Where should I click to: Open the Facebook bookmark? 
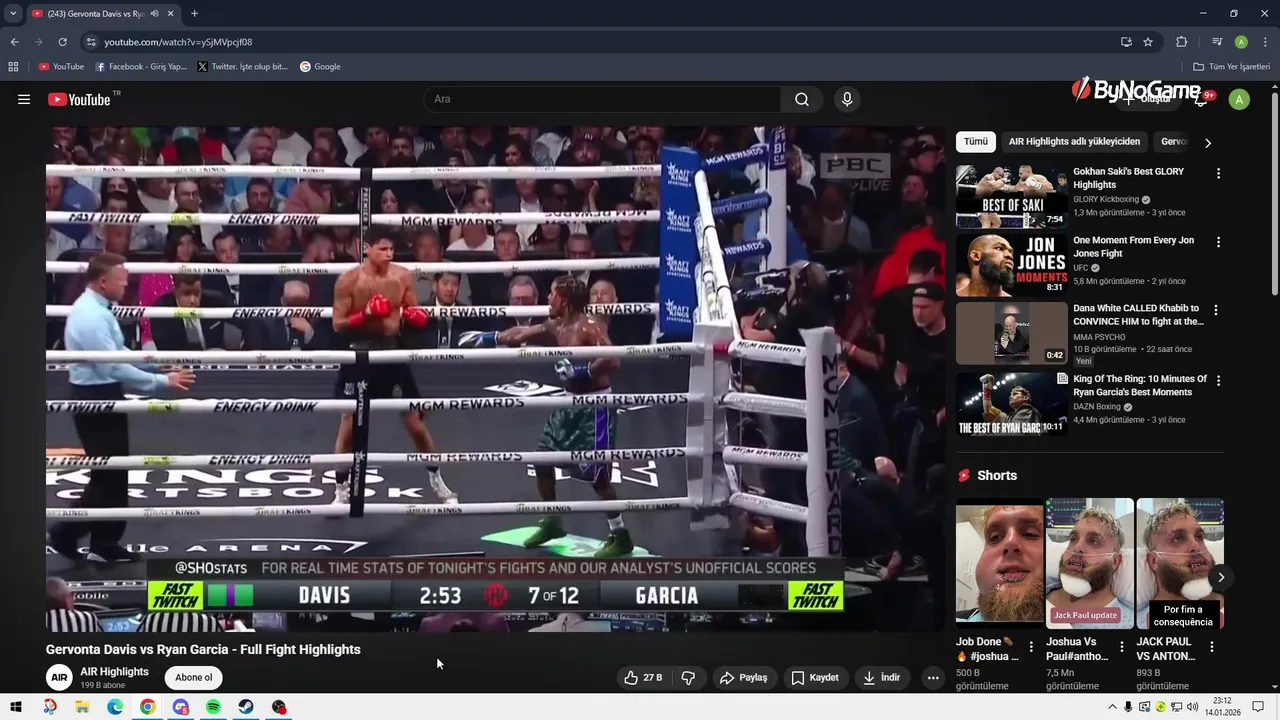point(141,67)
